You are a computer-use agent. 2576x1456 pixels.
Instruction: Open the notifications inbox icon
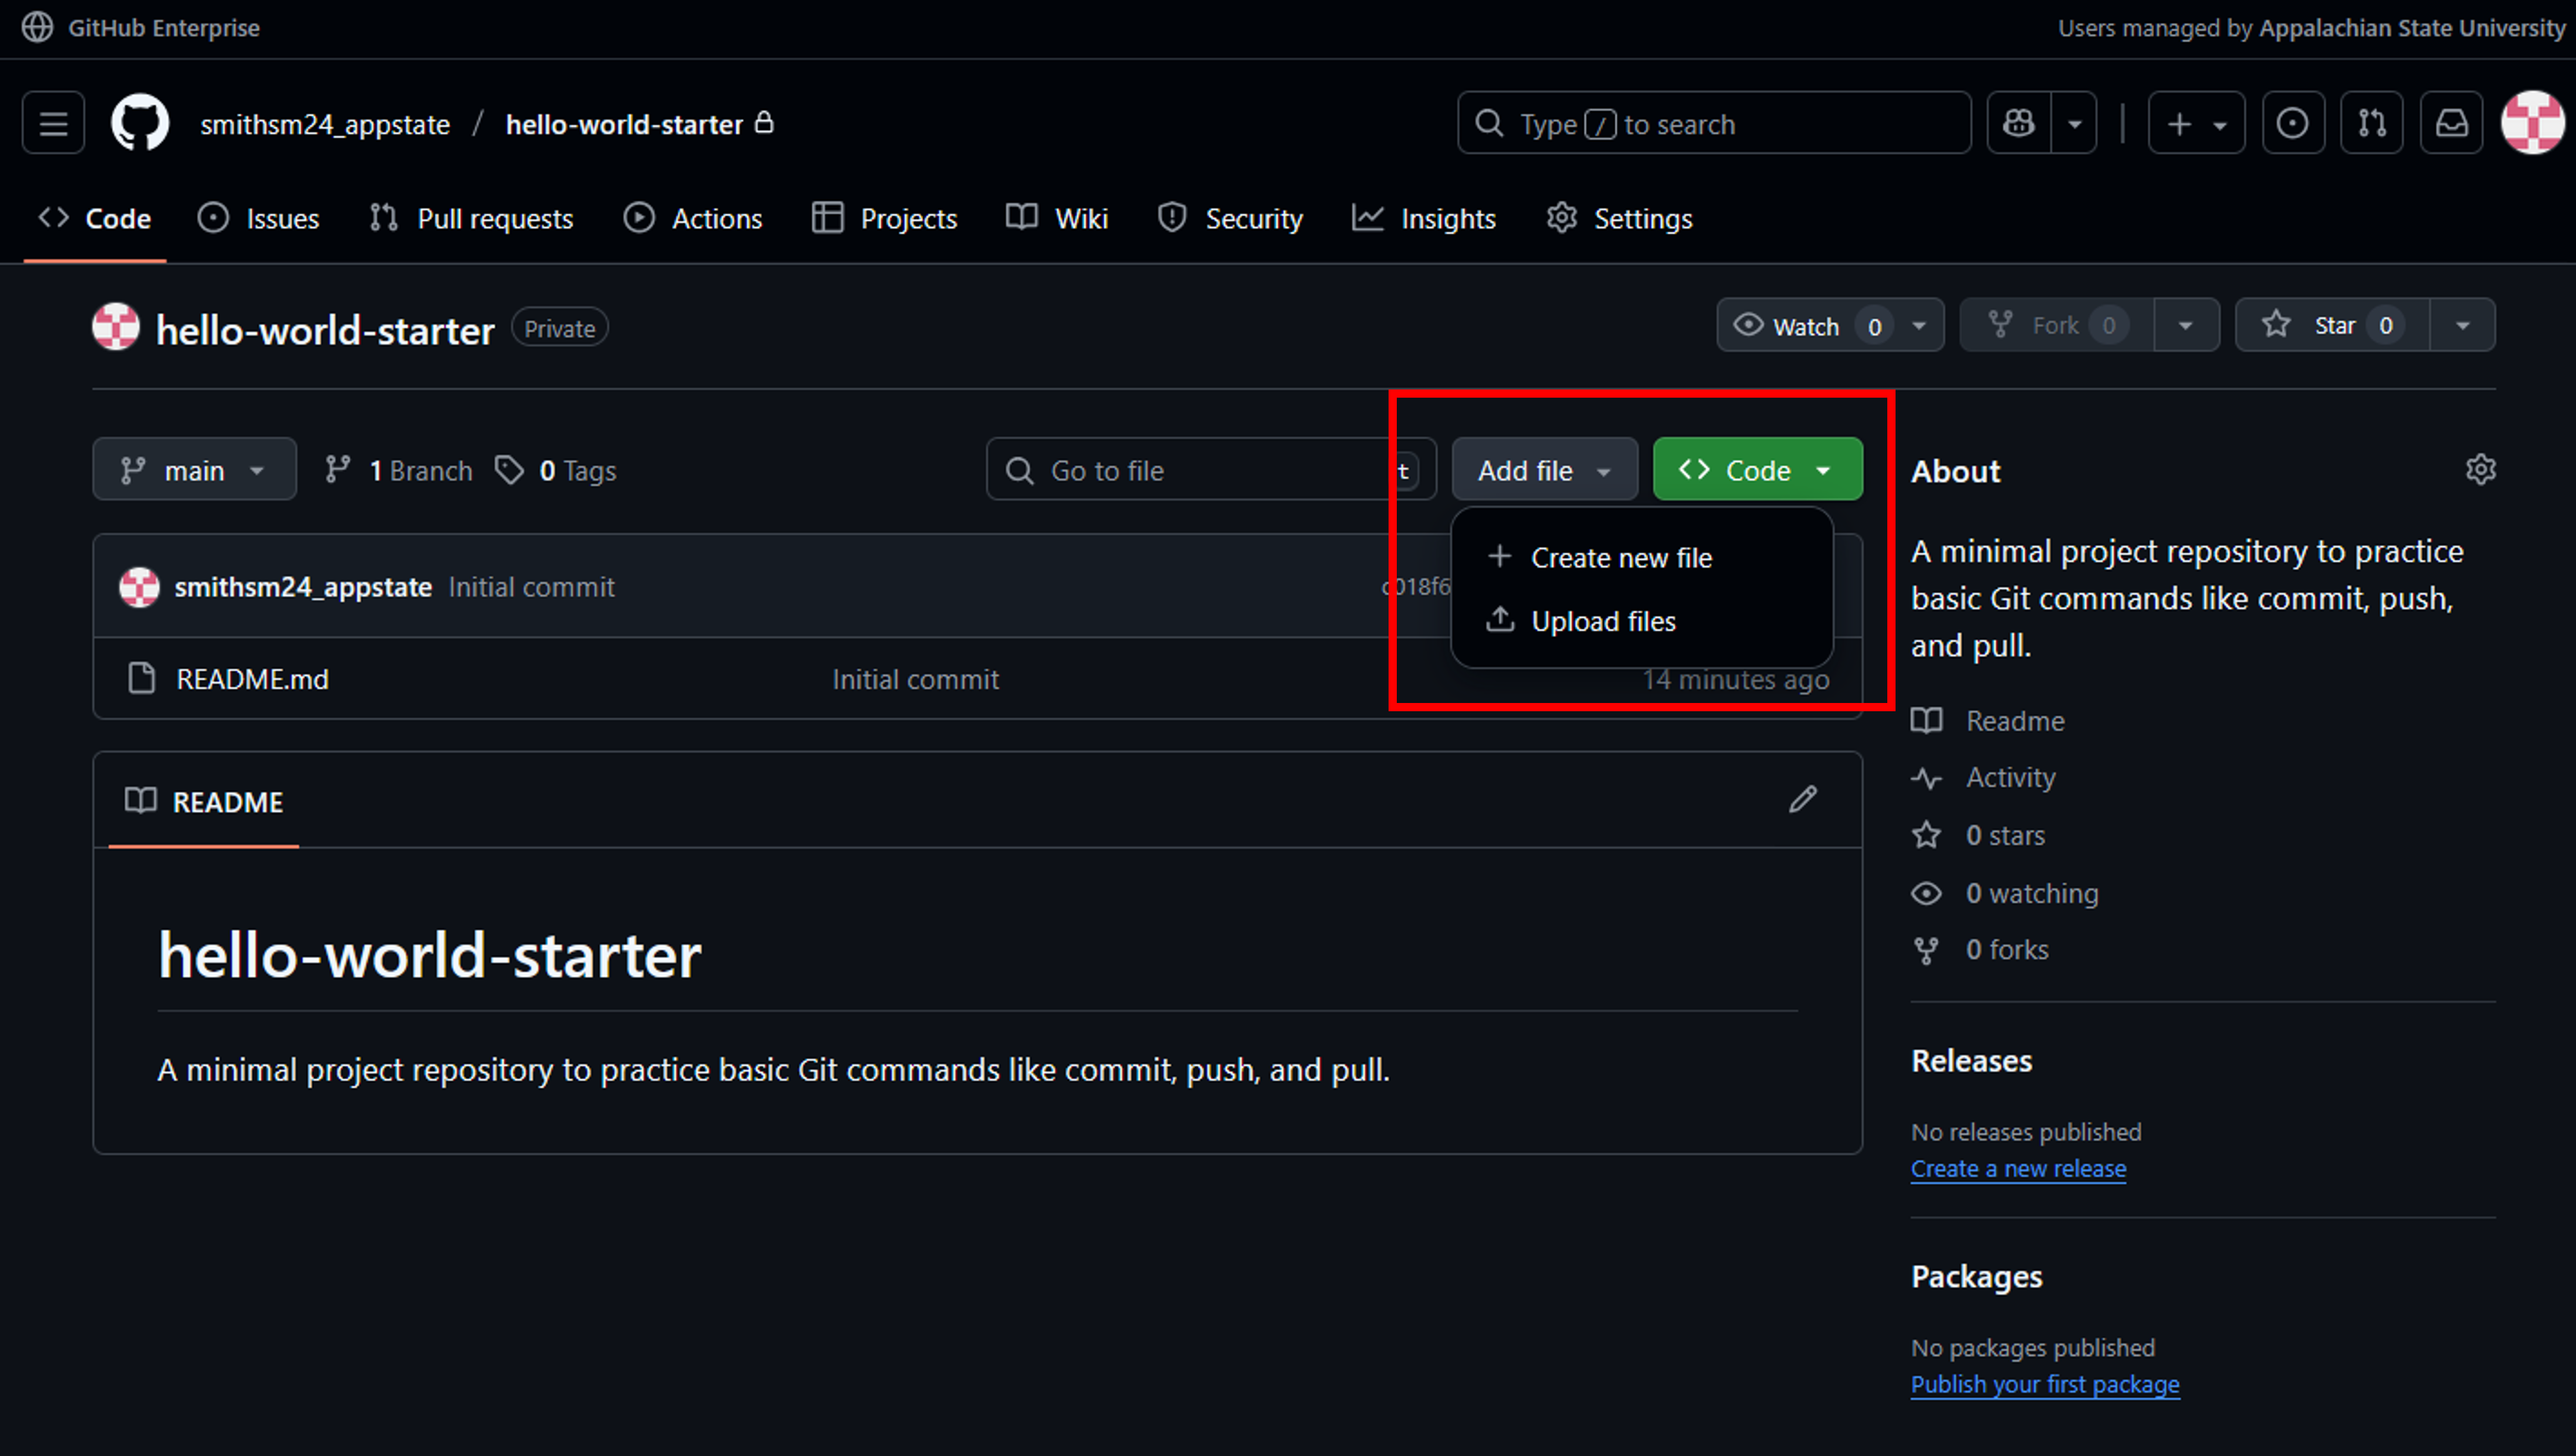[2451, 122]
